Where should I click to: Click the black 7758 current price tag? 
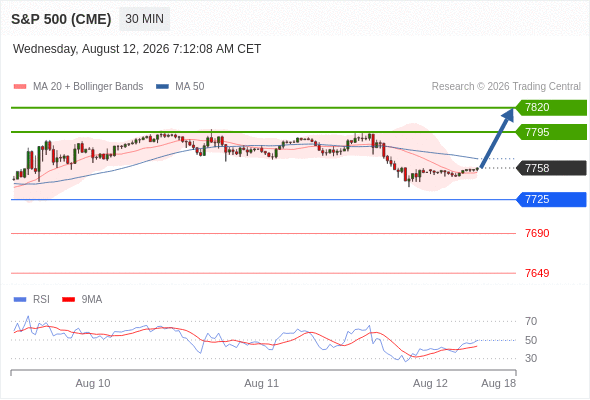(x=551, y=168)
